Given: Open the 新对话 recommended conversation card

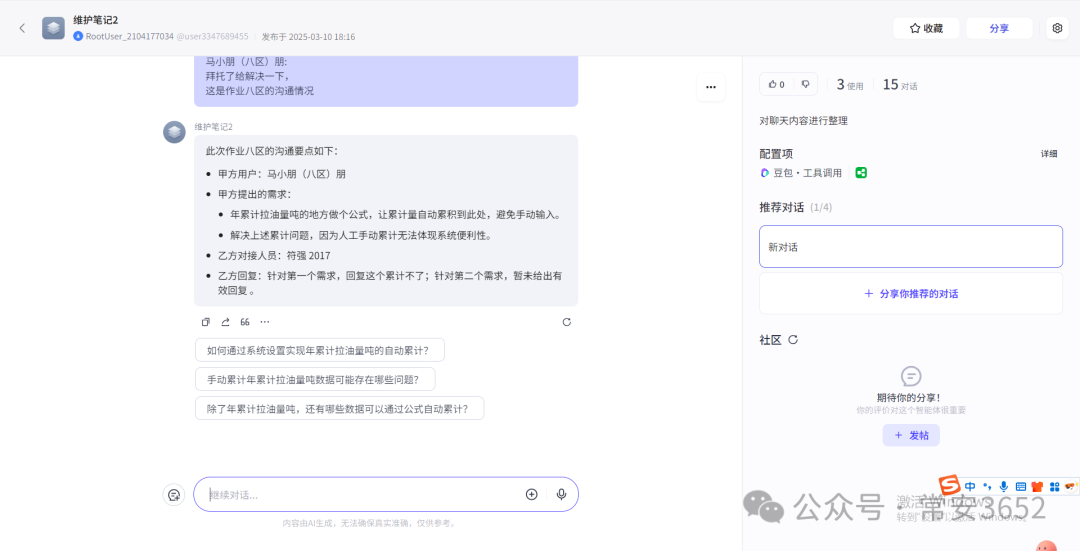Looking at the screenshot, I should [911, 247].
